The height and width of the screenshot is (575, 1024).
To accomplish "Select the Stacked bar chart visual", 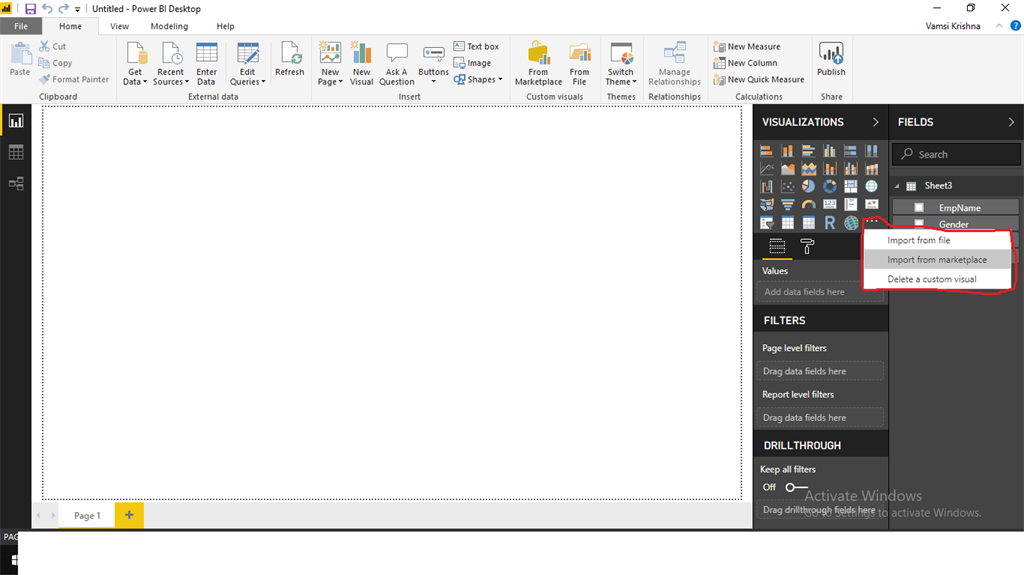I will pos(767,151).
